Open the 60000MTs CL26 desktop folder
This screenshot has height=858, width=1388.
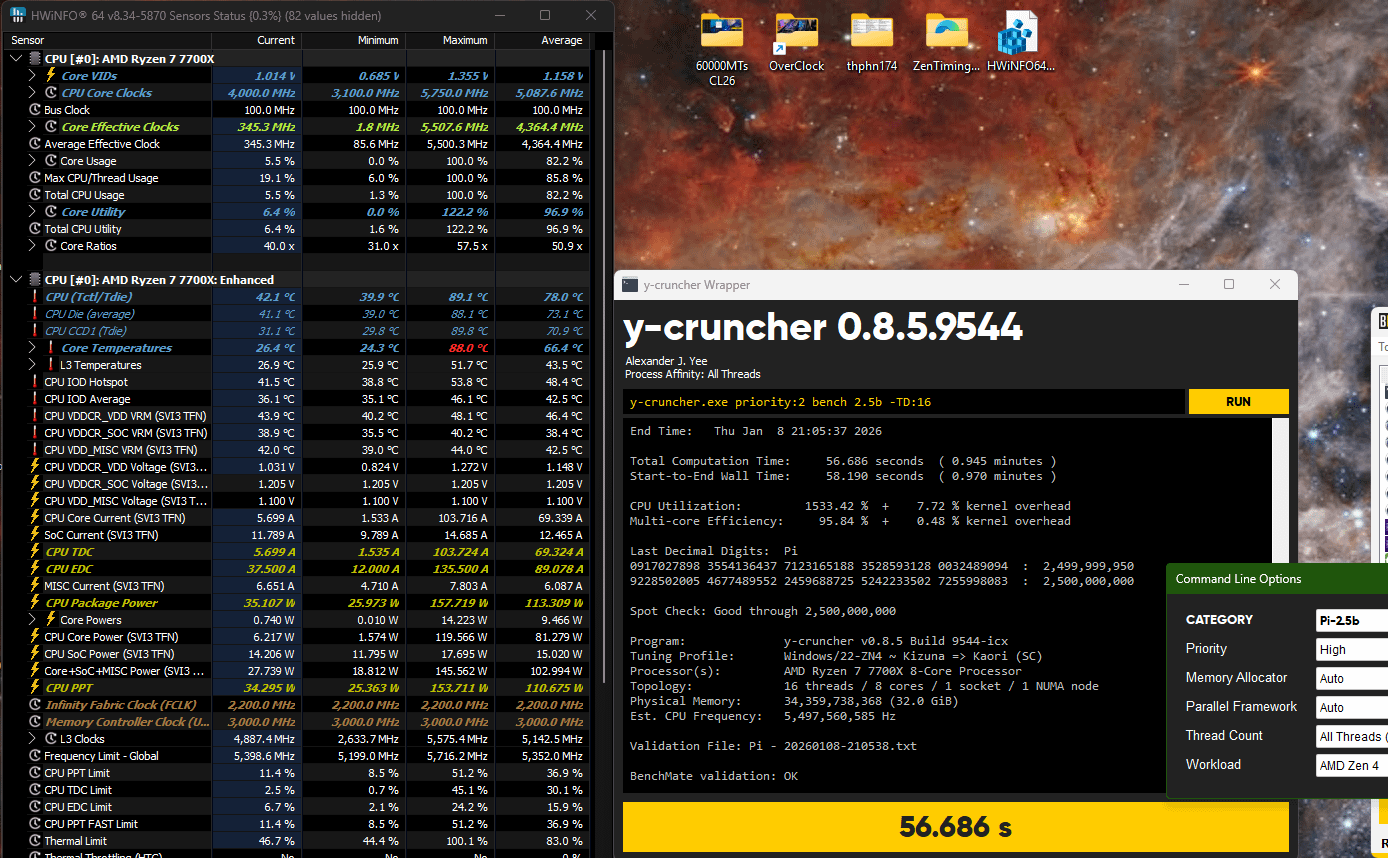coord(721,35)
